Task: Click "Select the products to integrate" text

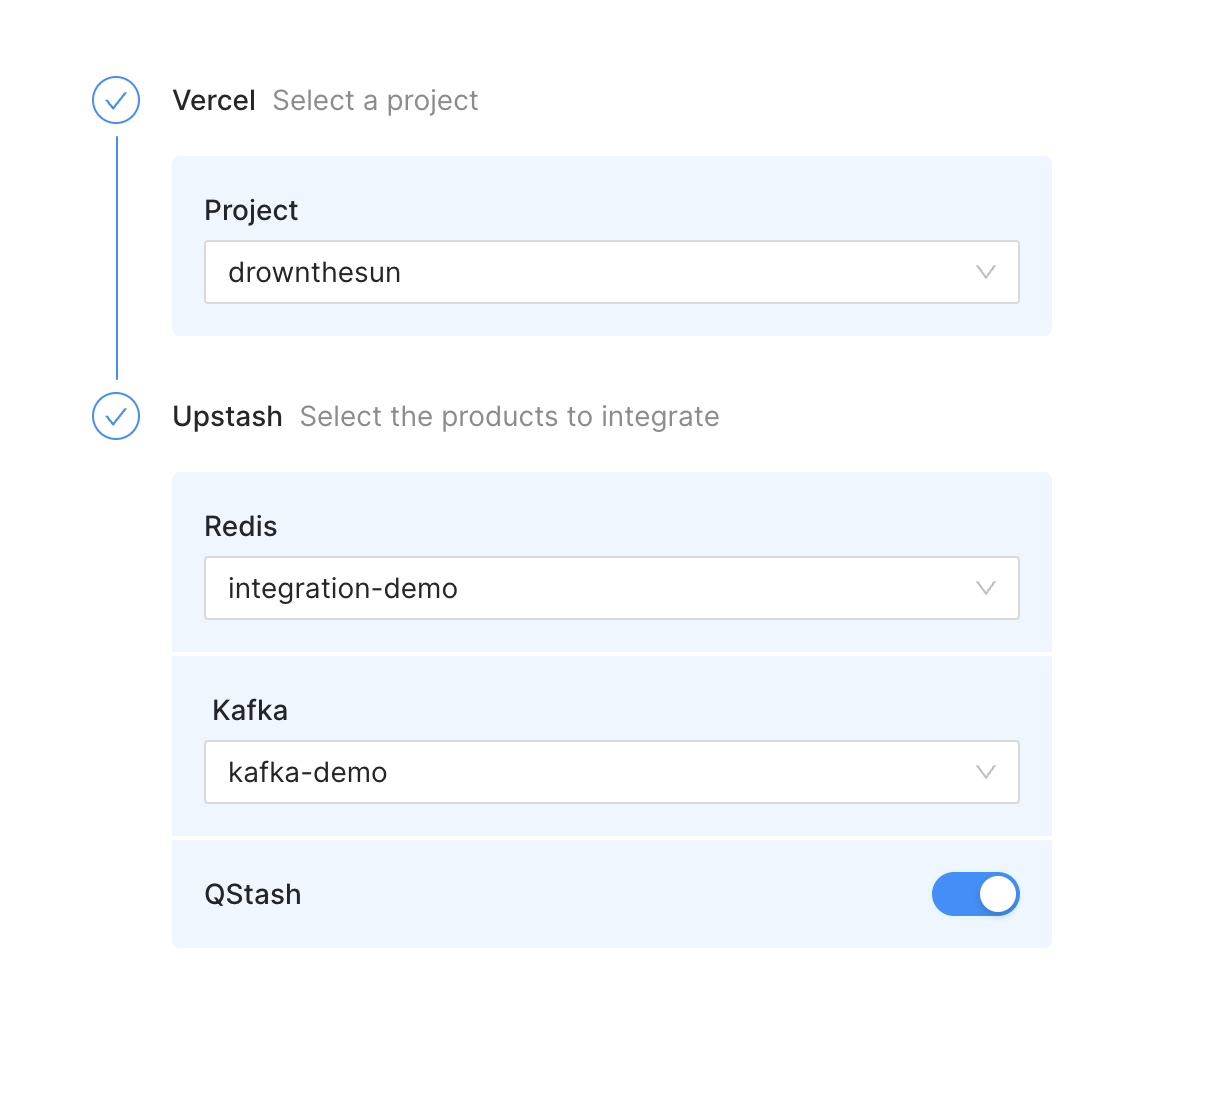Action: tap(509, 417)
